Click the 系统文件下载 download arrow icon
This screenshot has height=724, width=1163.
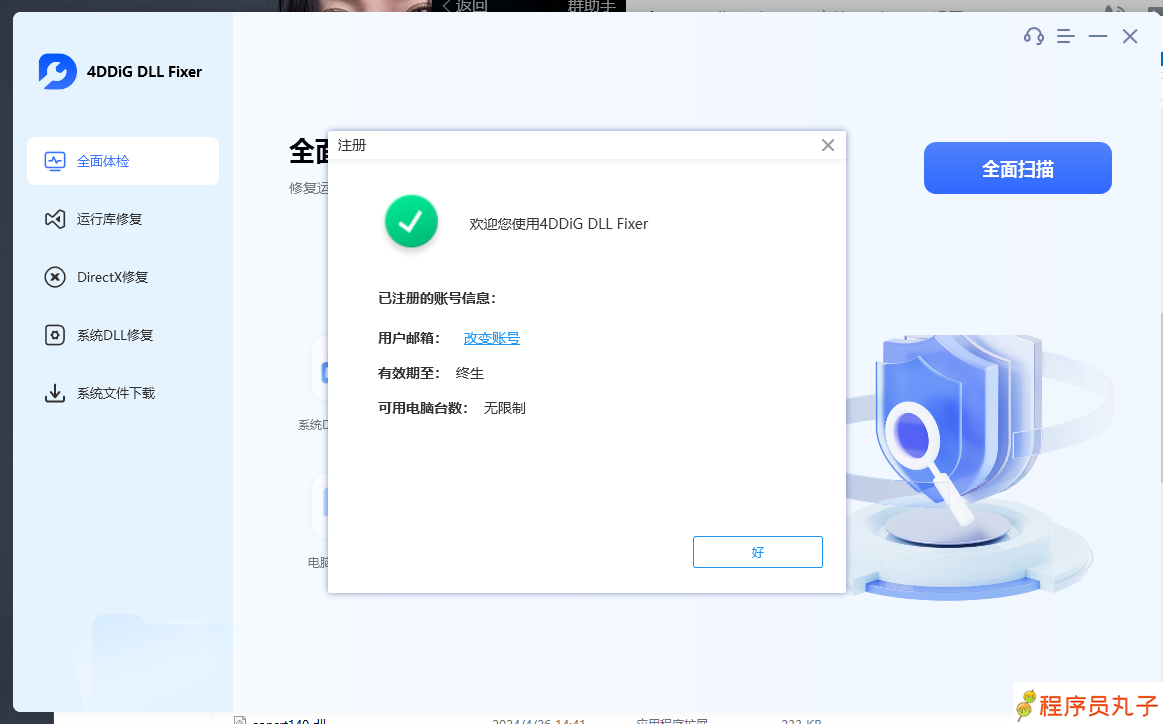(x=55, y=393)
